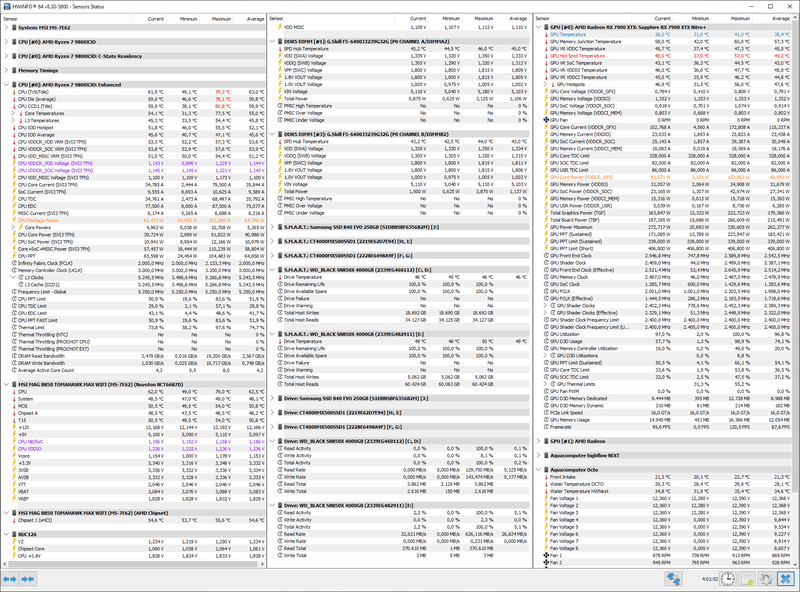Screen dimensions: 800x592
Task: Click the shrink columns inward arrows button
Action: (28, 579)
